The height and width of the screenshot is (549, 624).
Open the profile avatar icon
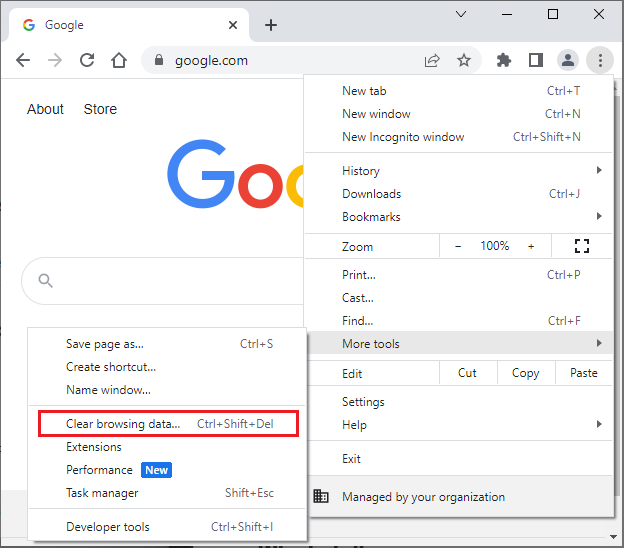pyautogui.click(x=567, y=60)
